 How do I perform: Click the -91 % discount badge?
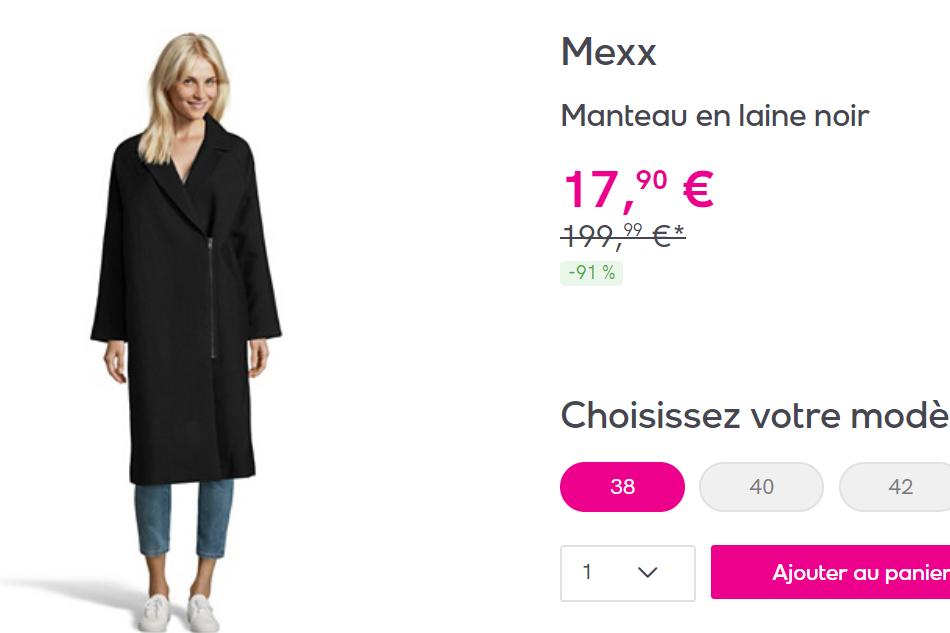tap(591, 272)
